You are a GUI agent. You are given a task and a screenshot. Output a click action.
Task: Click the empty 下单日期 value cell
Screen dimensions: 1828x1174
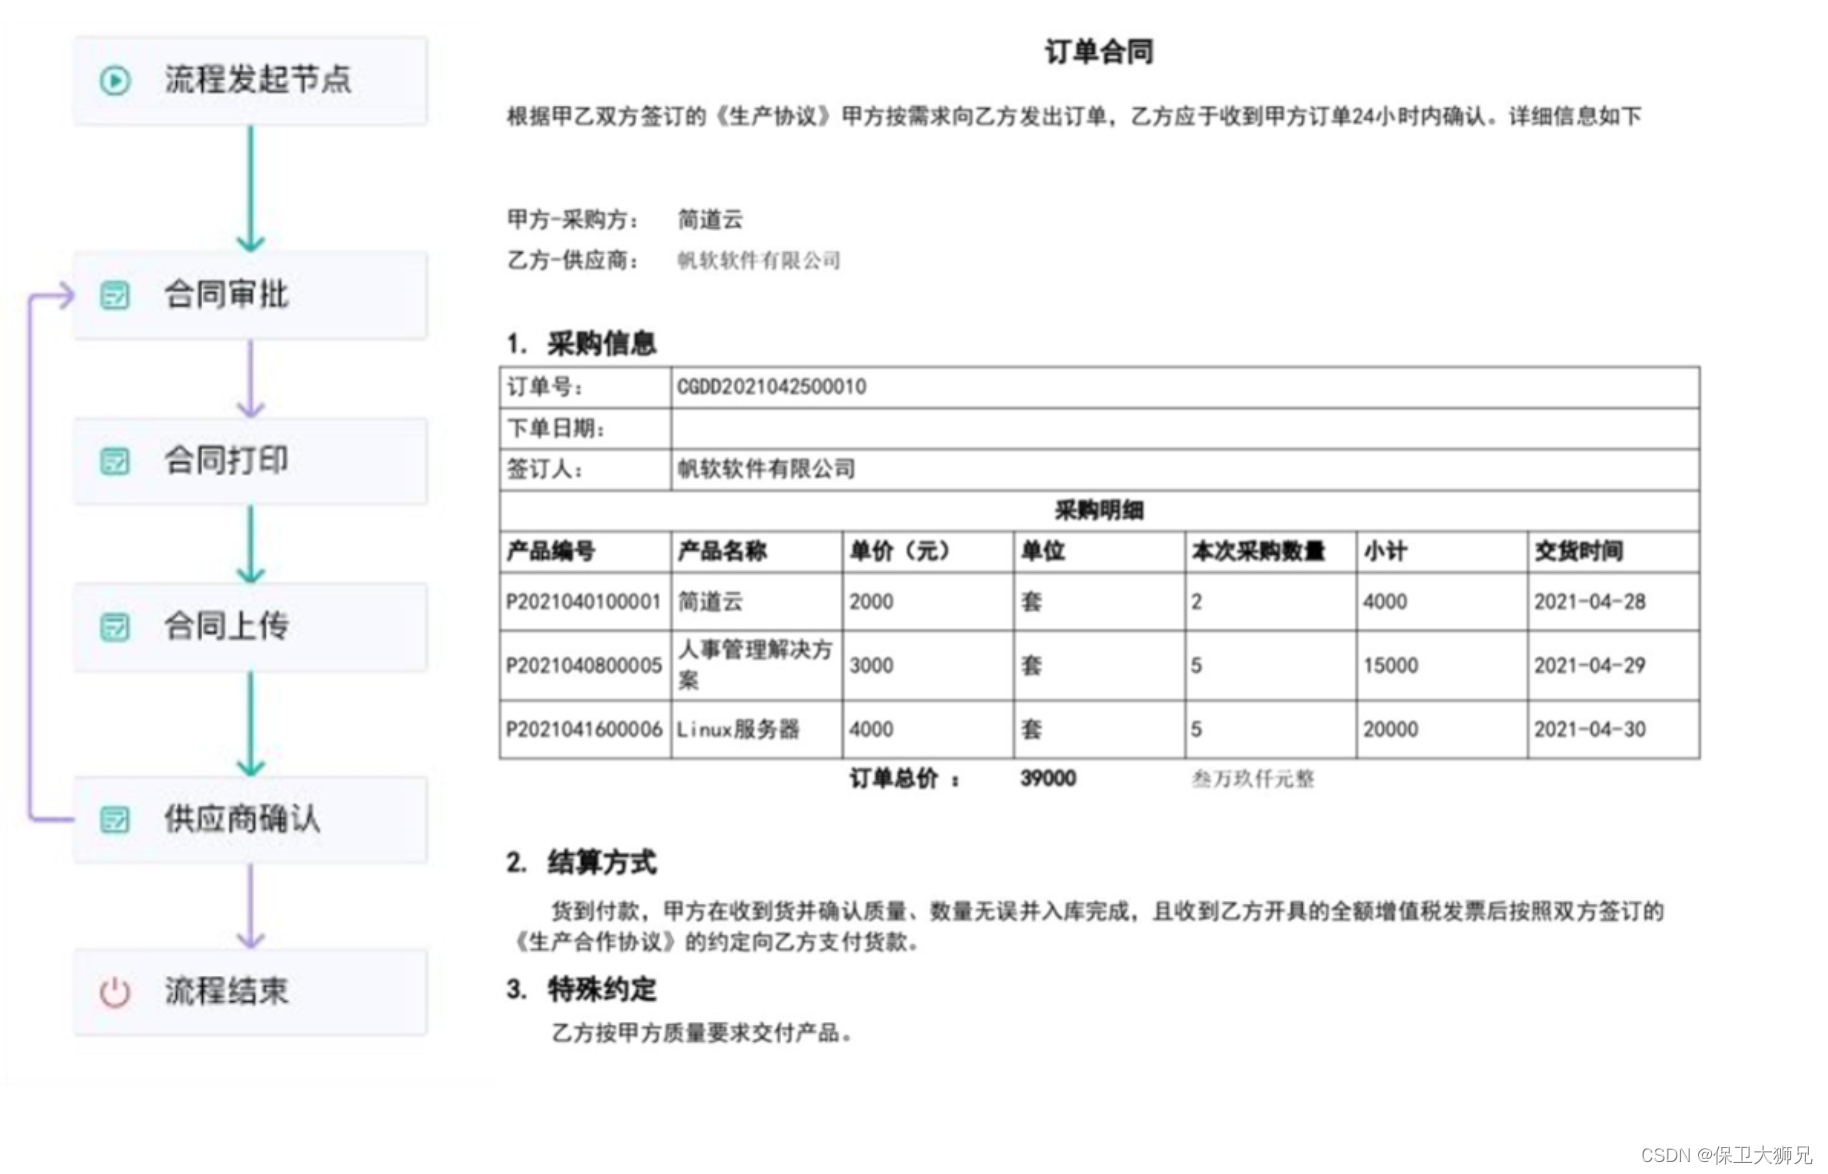tap(1185, 428)
